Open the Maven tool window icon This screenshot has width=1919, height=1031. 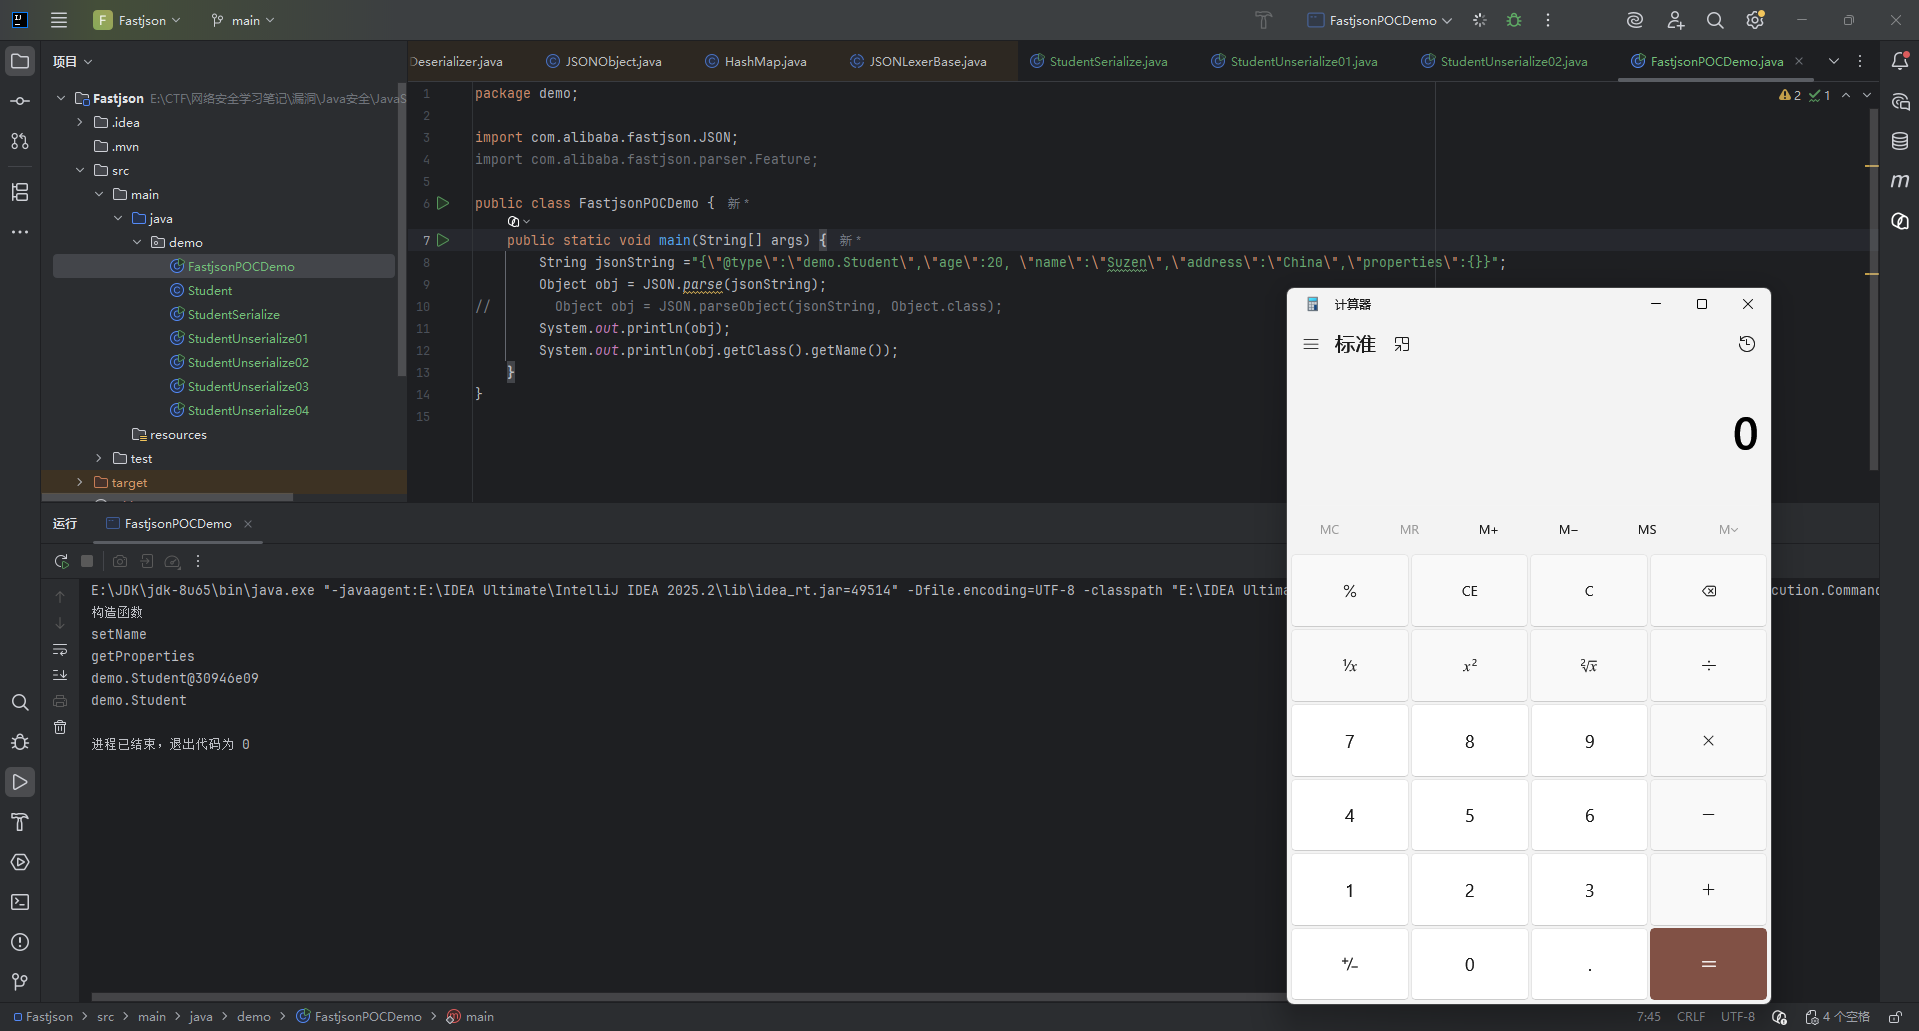click(1900, 181)
